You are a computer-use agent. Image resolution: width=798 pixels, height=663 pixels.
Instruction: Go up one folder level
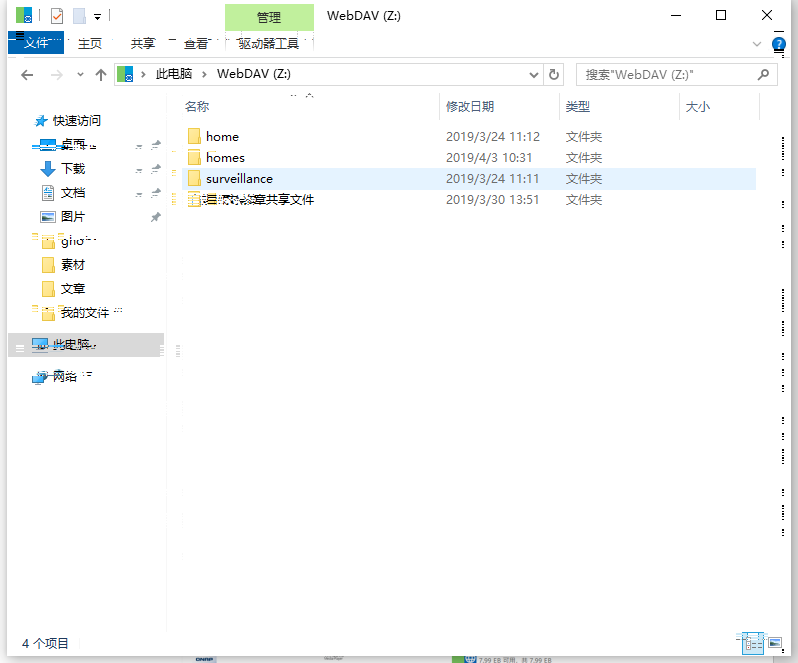[101, 75]
